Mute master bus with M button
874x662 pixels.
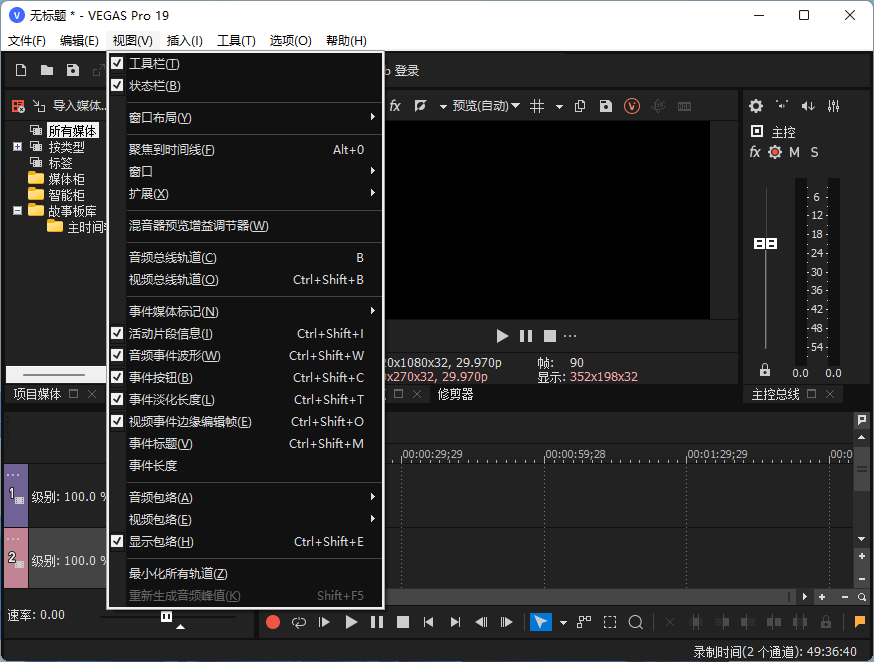tap(794, 152)
